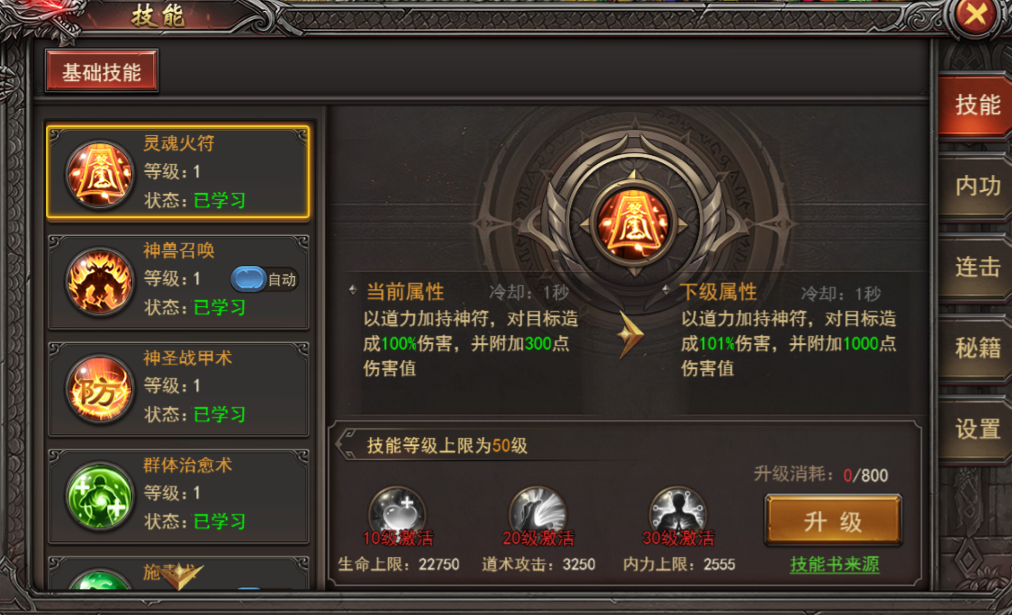Image resolution: width=1012 pixels, height=615 pixels.
Task: Click the central 灵魂火符 emblem icon
Action: click(x=633, y=224)
